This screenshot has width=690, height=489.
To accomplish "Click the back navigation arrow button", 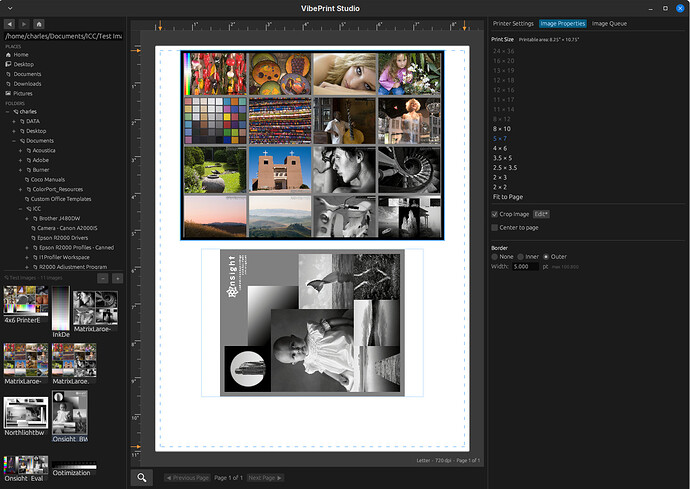I will tap(10, 24).
